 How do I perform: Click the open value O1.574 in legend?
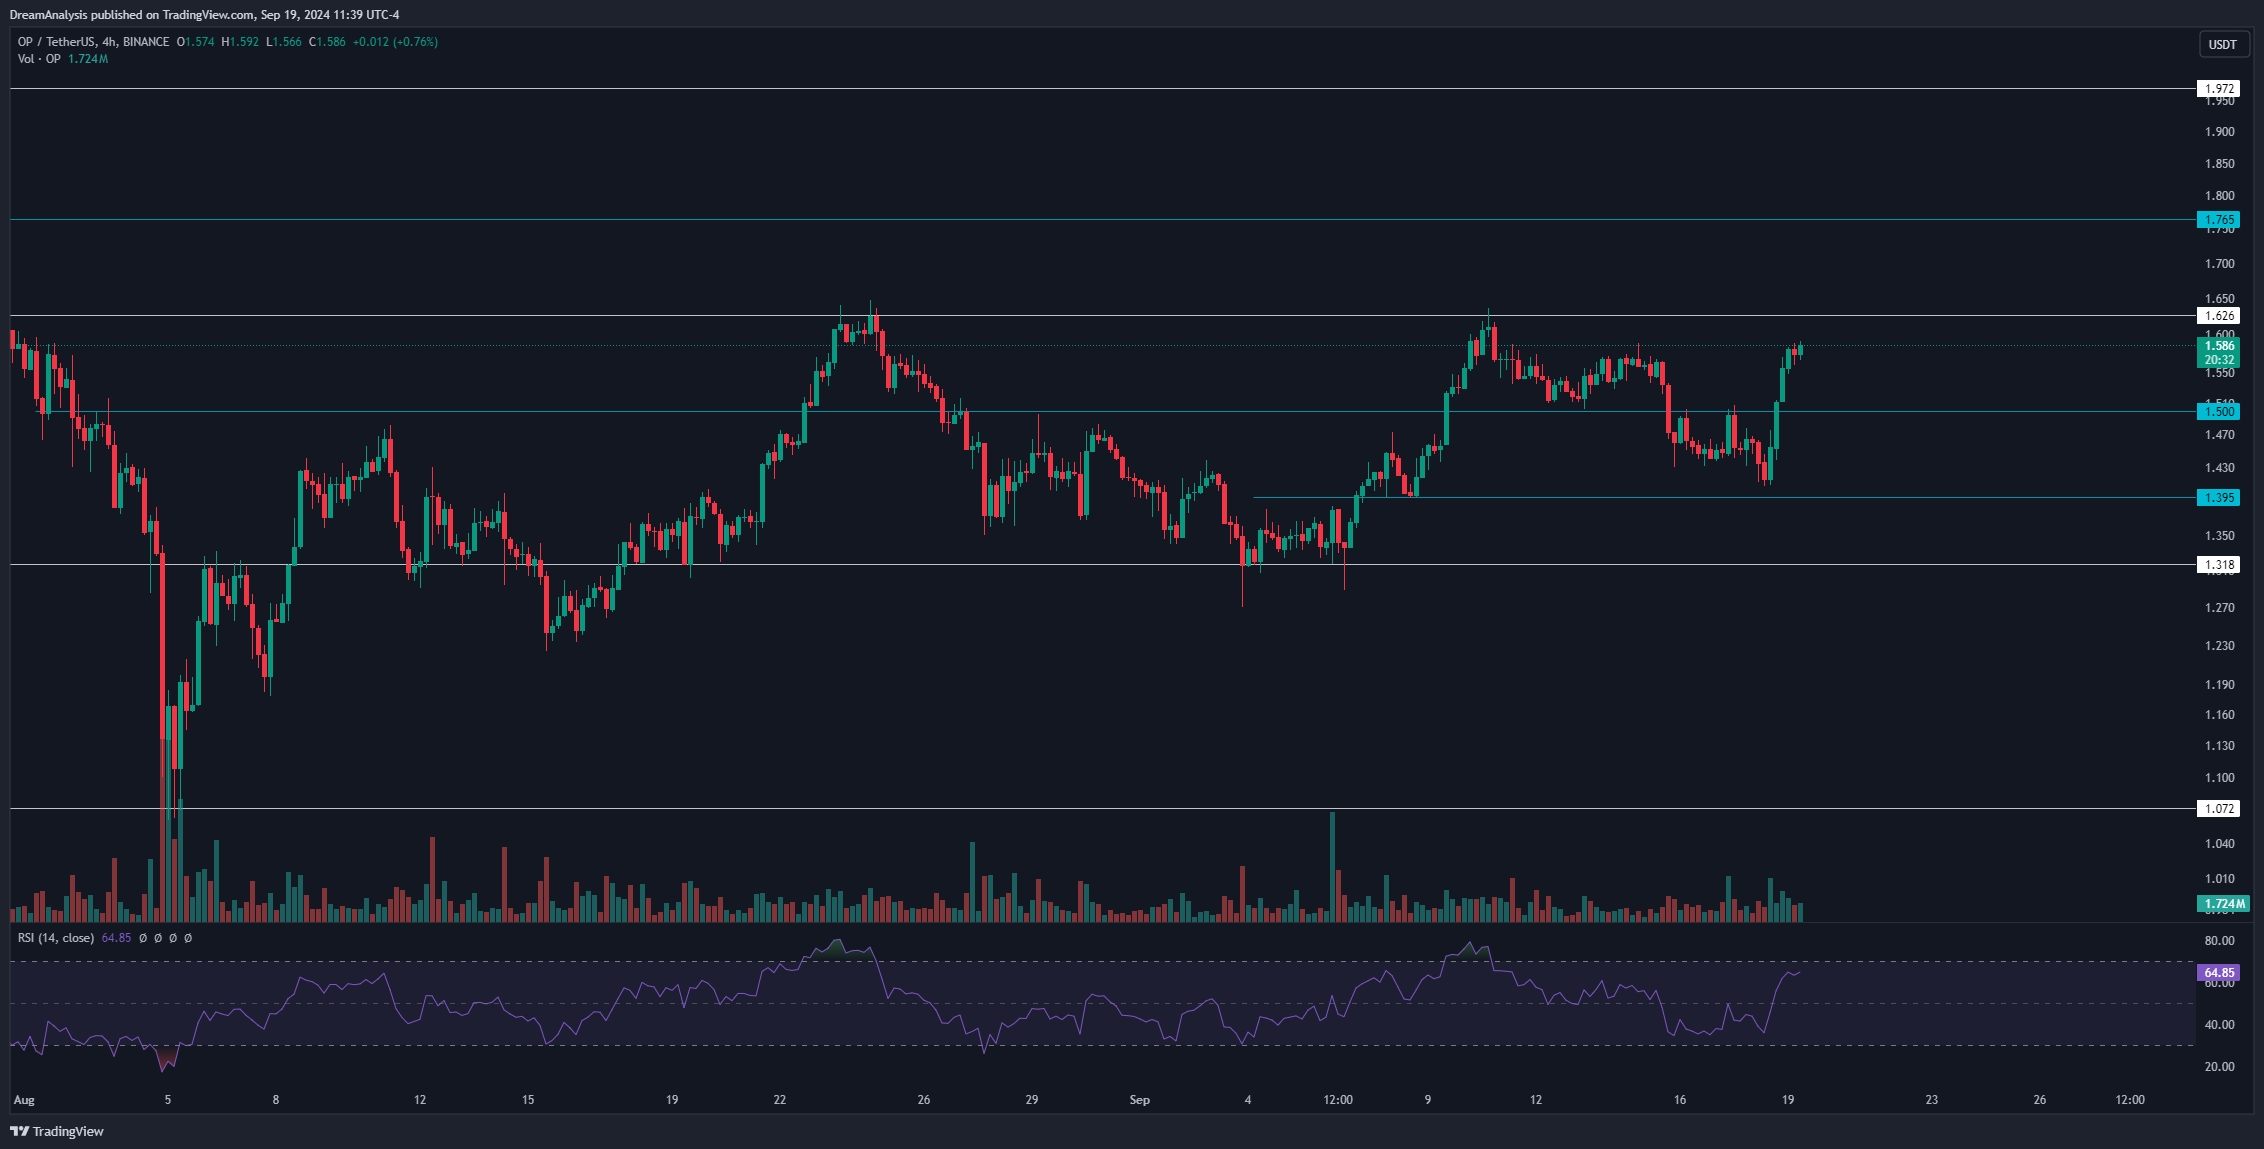[x=195, y=42]
